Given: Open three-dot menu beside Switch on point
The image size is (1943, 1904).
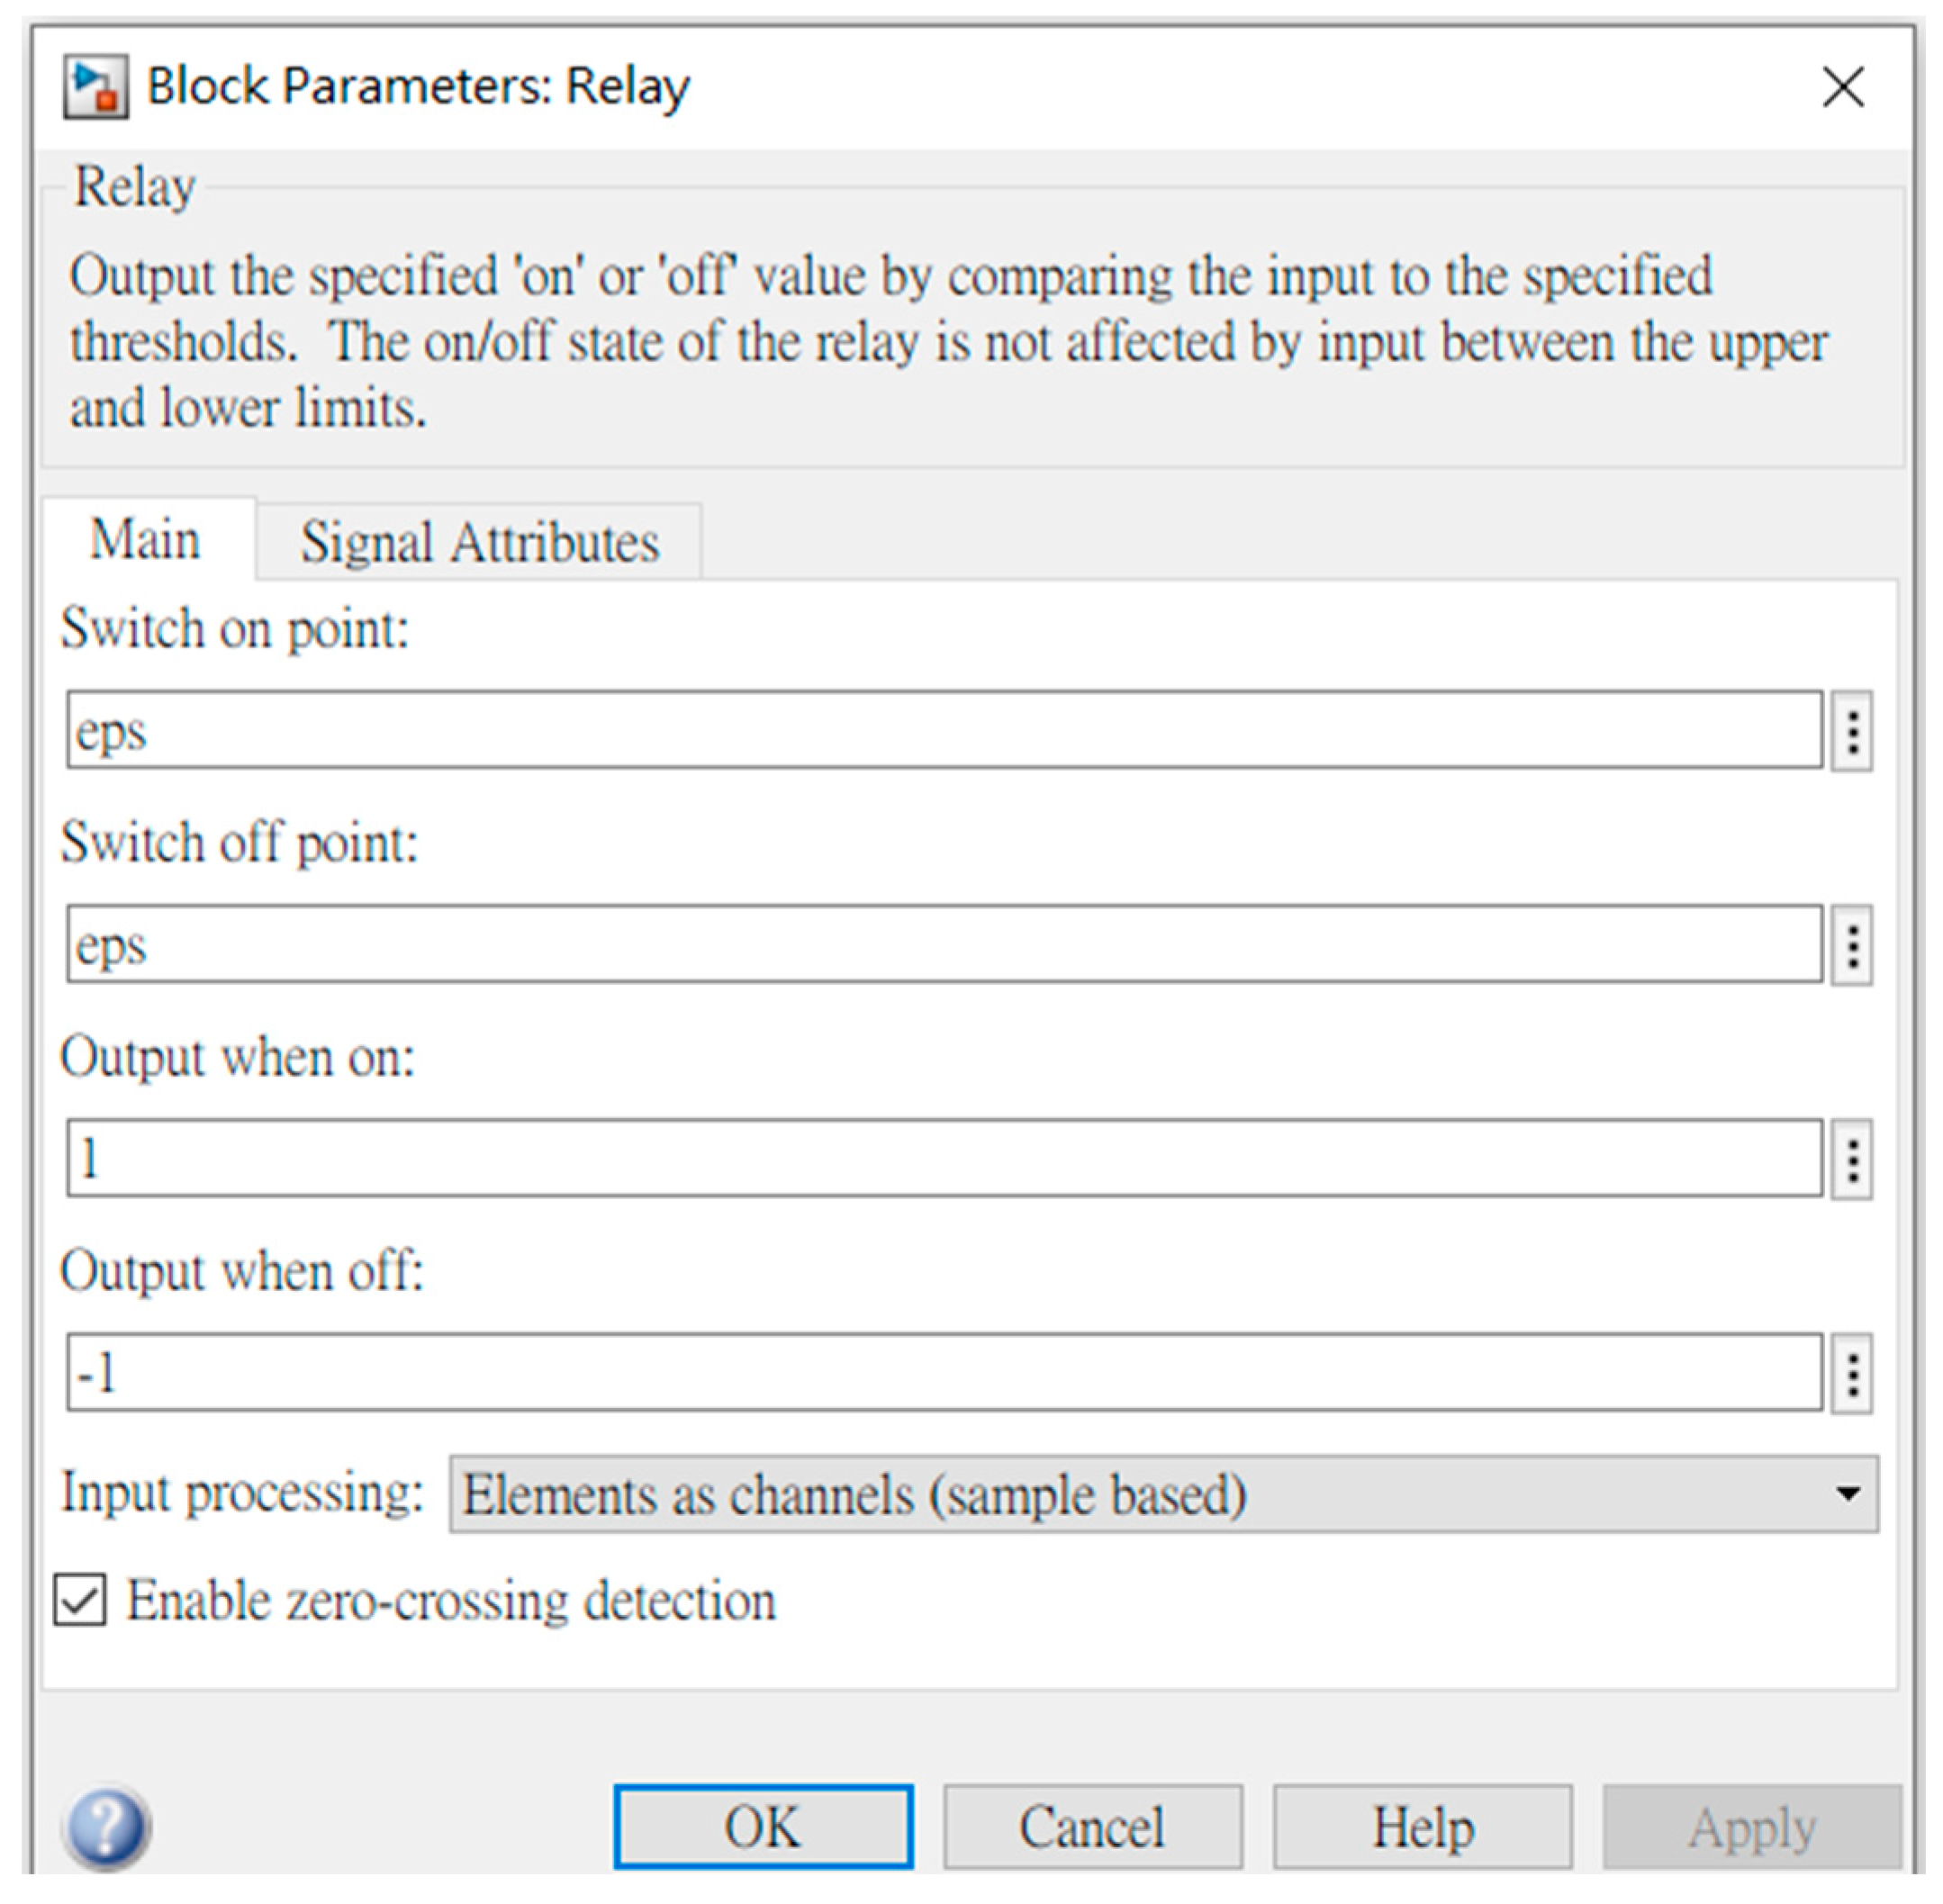Looking at the screenshot, I should pos(1852,731).
